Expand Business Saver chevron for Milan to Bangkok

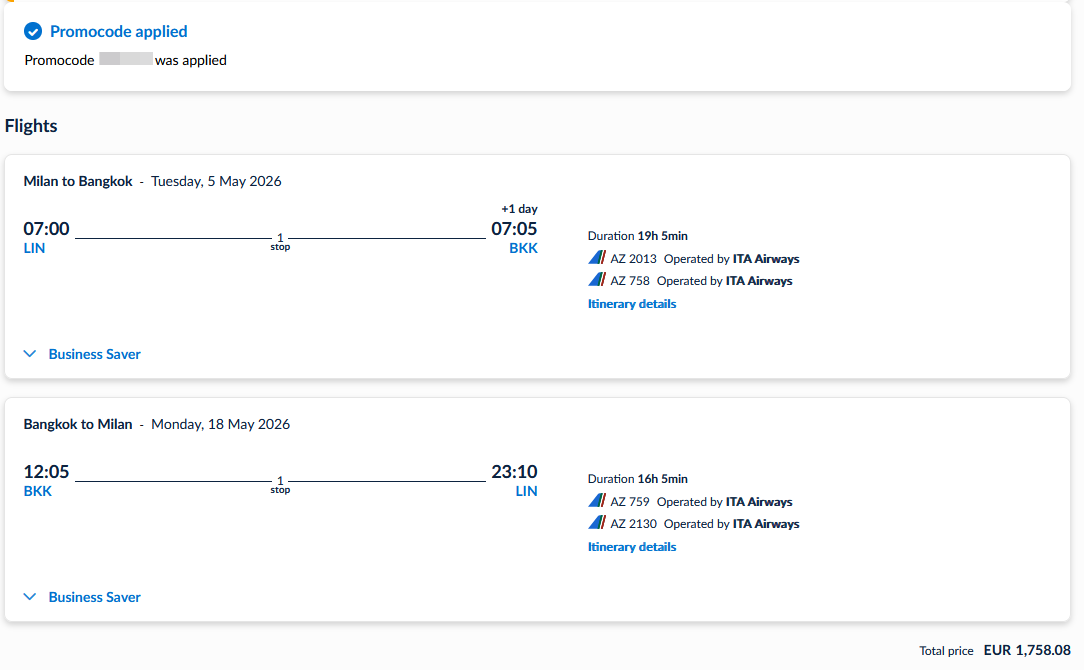[30, 354]
